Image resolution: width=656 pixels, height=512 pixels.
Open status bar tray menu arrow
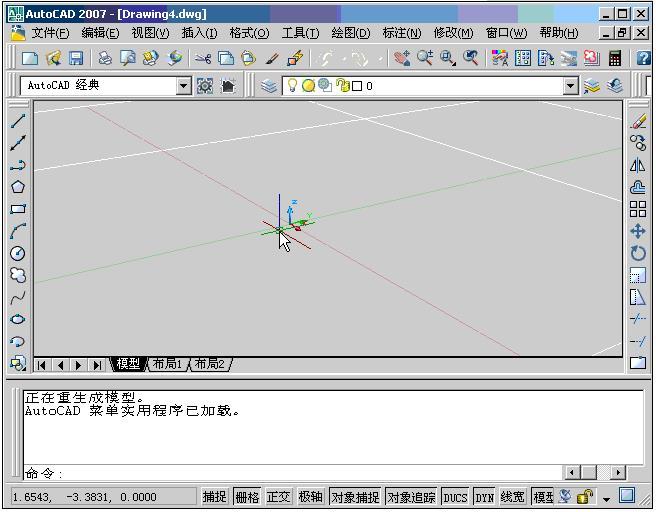pos(607,498)
